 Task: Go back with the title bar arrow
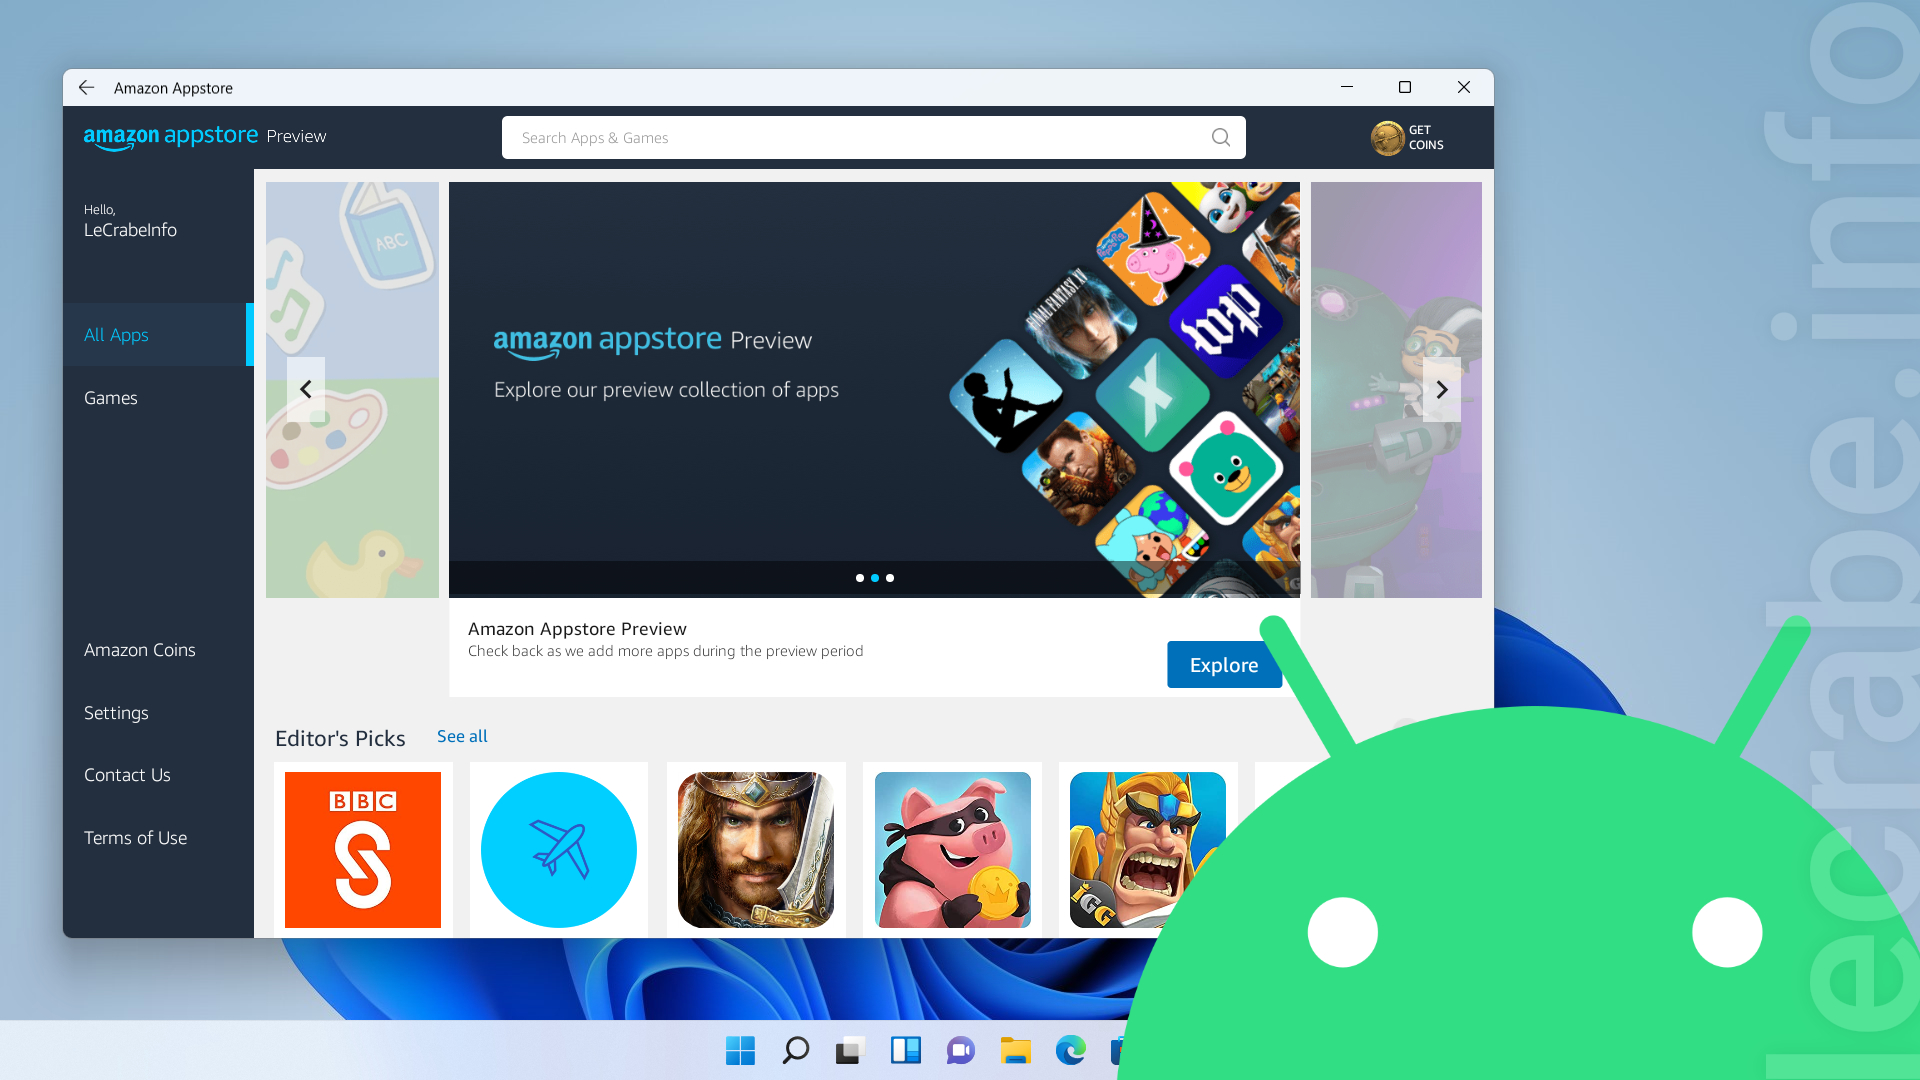coord(87,88)
